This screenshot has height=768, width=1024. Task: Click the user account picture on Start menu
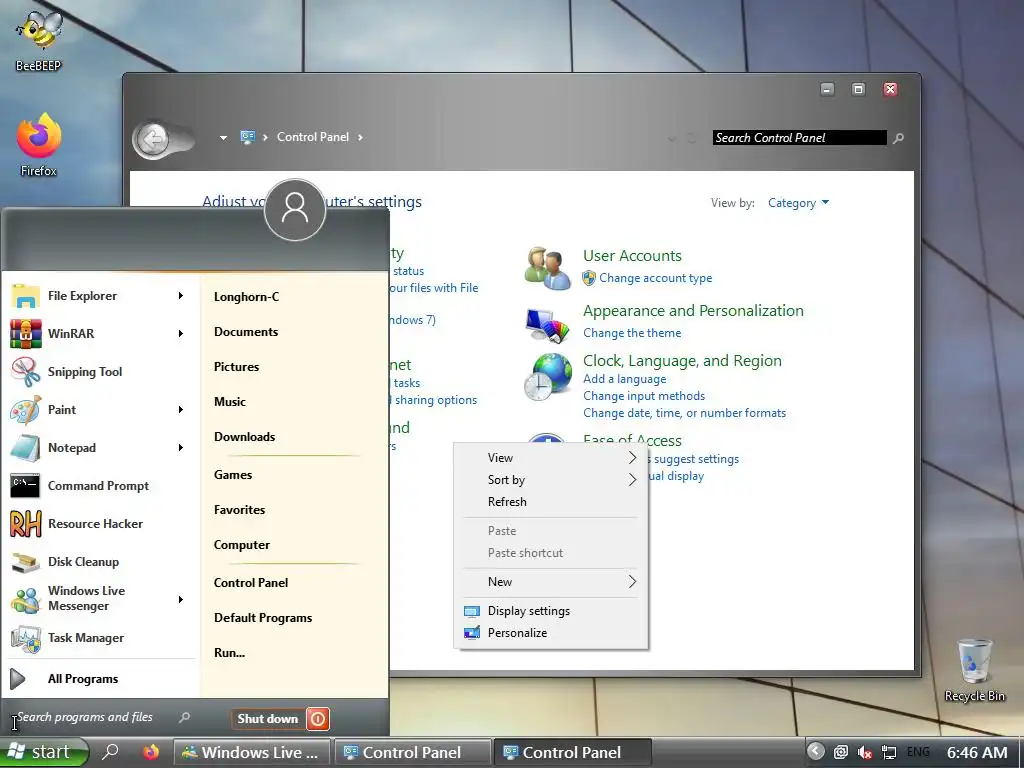click(295, 210)
